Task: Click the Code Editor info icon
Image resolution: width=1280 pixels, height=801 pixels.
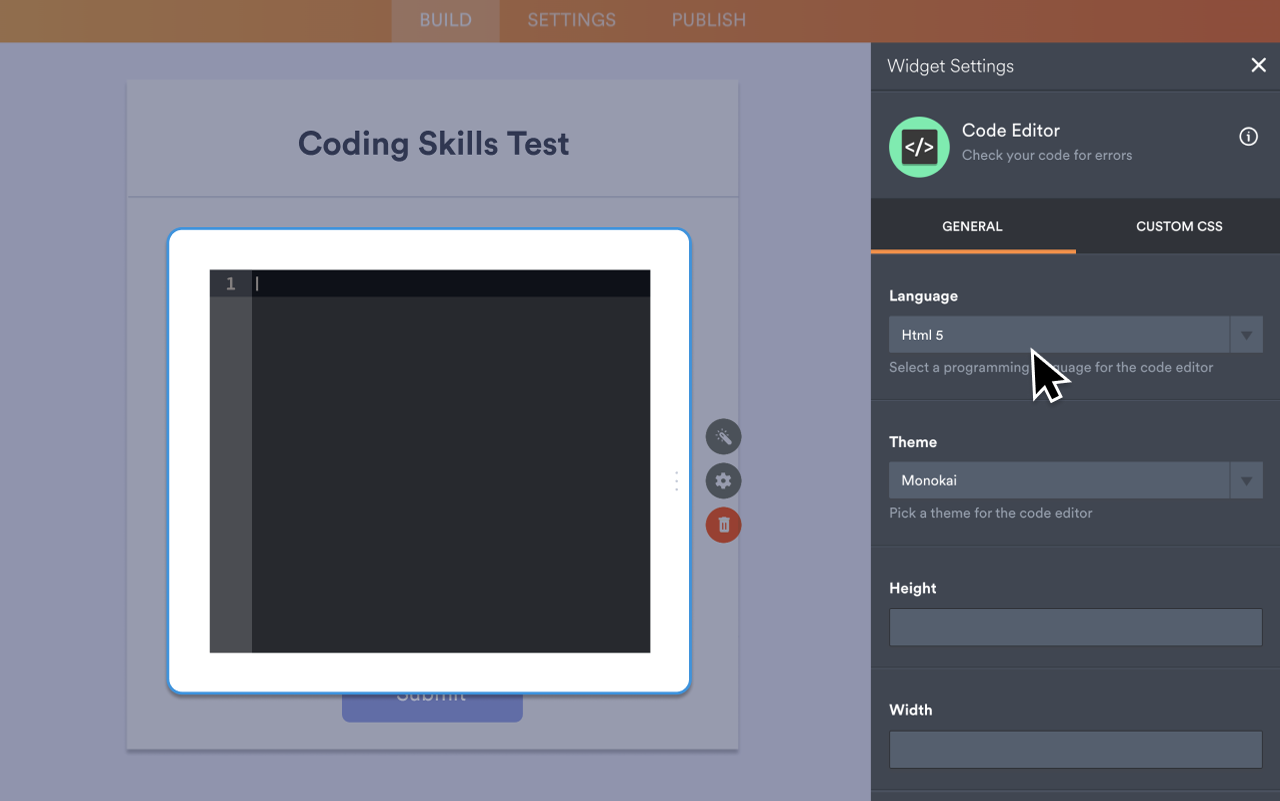Action: click(1248, 137)
